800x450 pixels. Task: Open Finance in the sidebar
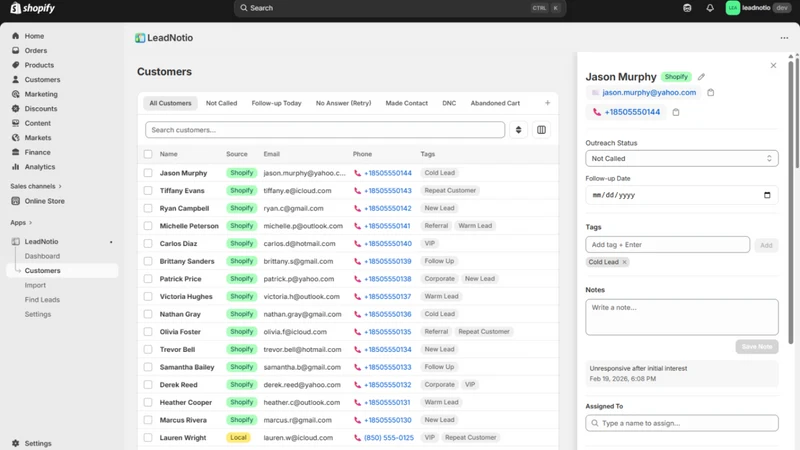tap(37, 152)
